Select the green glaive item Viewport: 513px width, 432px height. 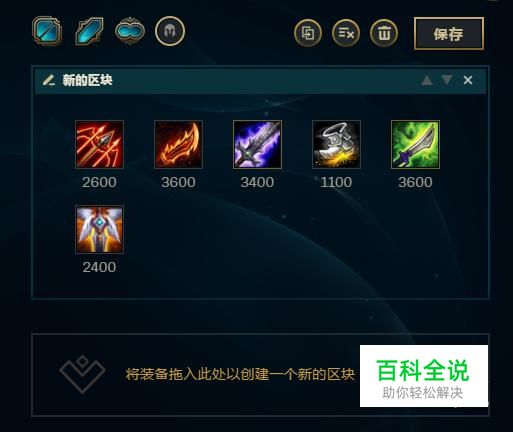click(415, 144)
